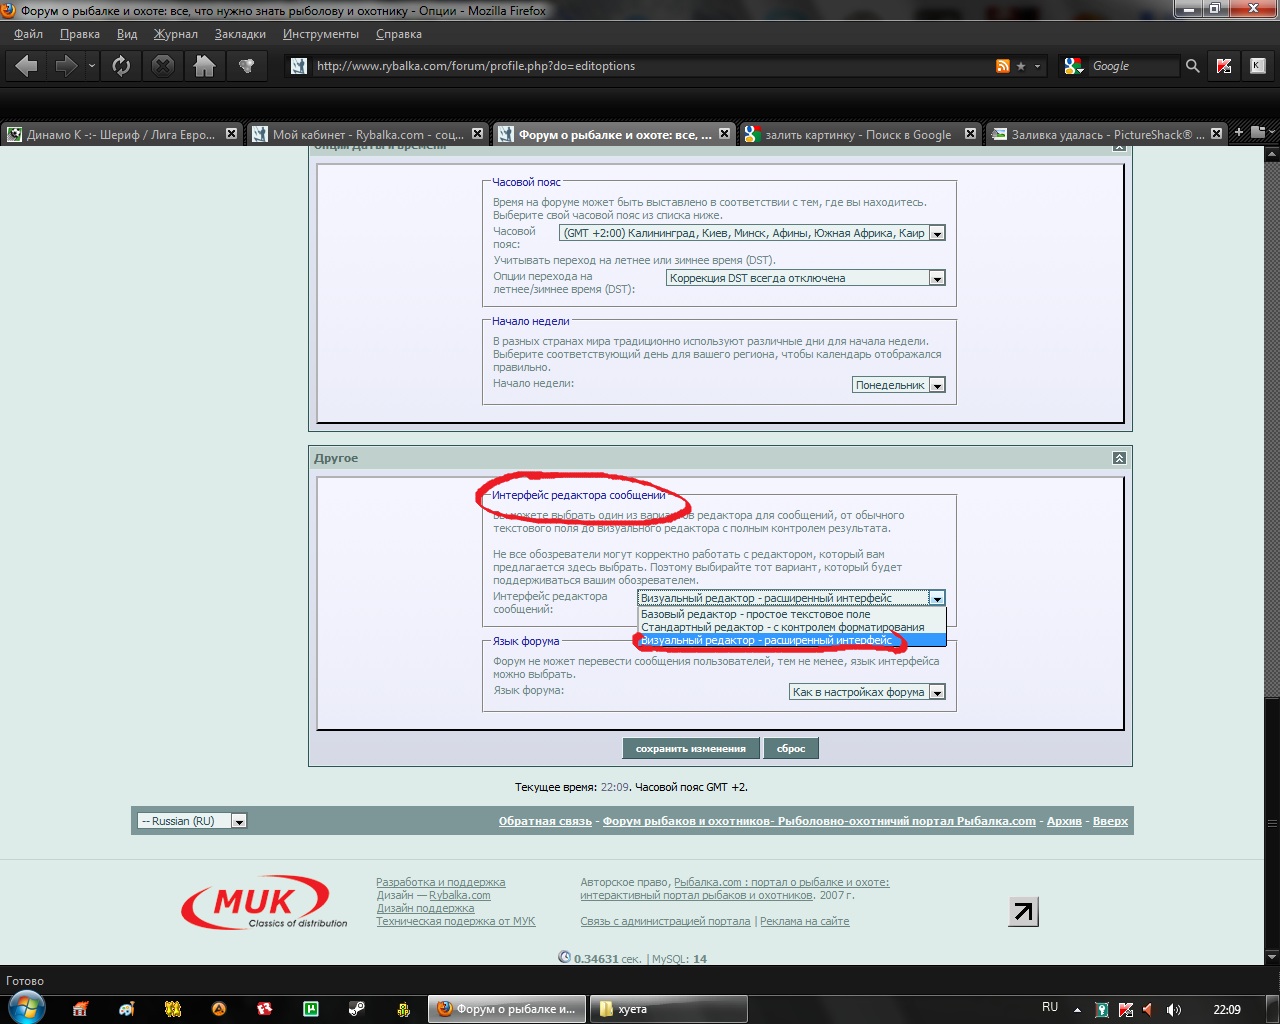This screenshot has width=1280, height=1024.
Task: Close the Мой кабинет tab
Action: [x=477, y=134]
